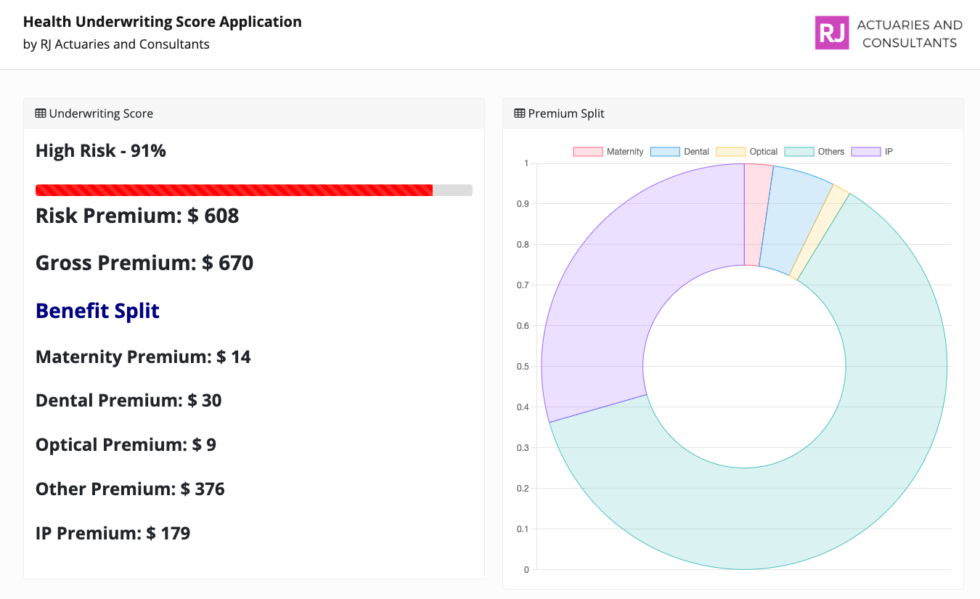Image resolution: width=980 pixels, height=599 pixels.
Task: Click the Underwriting Score panel header label
Action: tap(101, 114)
